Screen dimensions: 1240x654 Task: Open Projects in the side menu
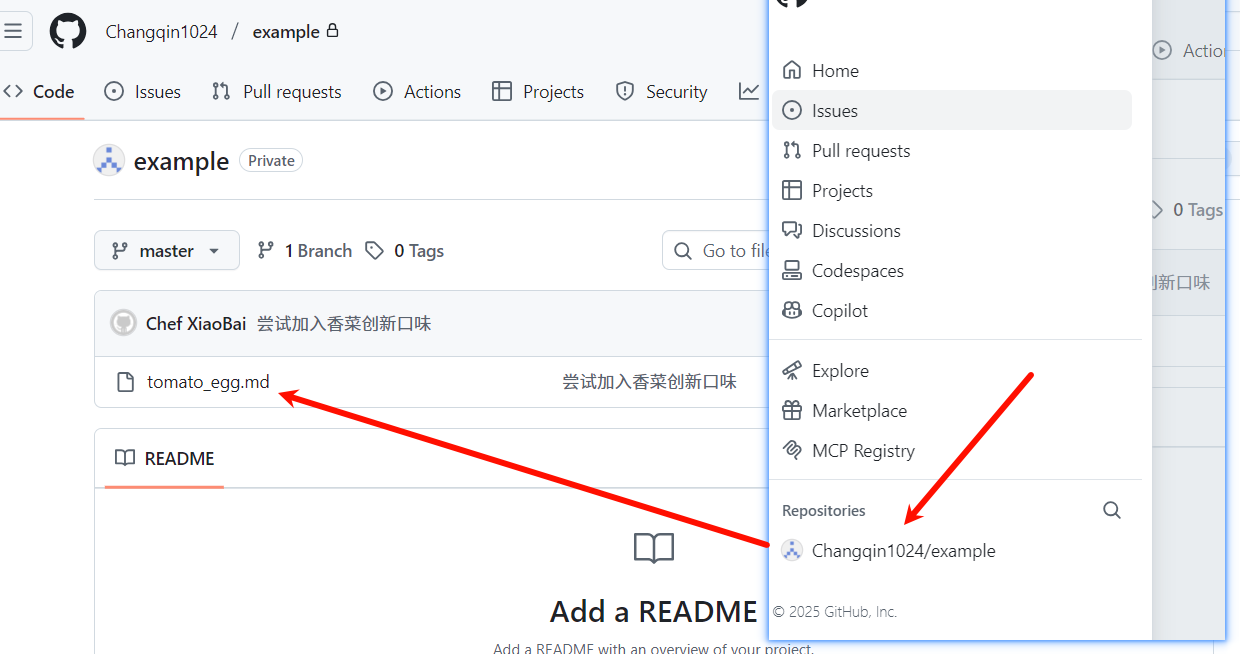(x=952, y=191)
